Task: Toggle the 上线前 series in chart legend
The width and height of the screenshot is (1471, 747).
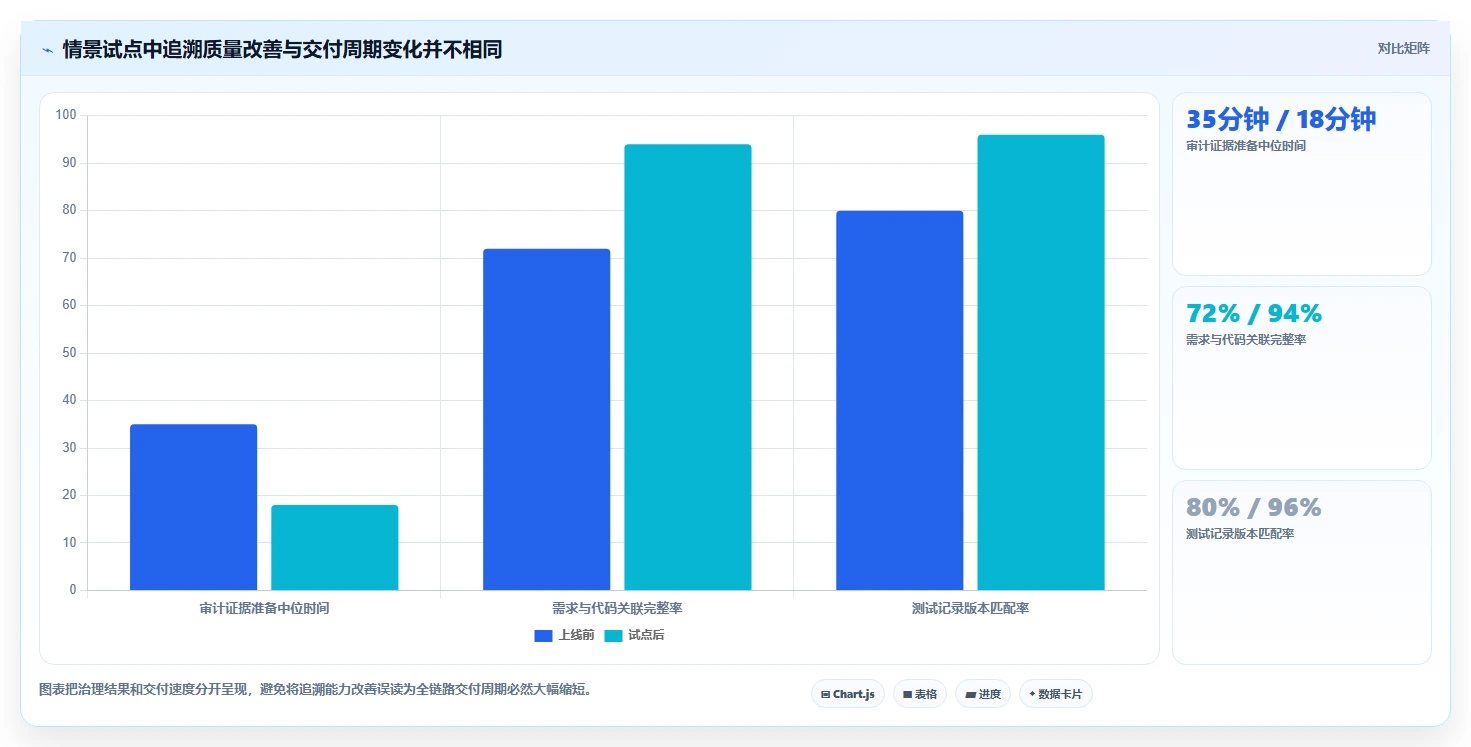Action: (565, 635)
